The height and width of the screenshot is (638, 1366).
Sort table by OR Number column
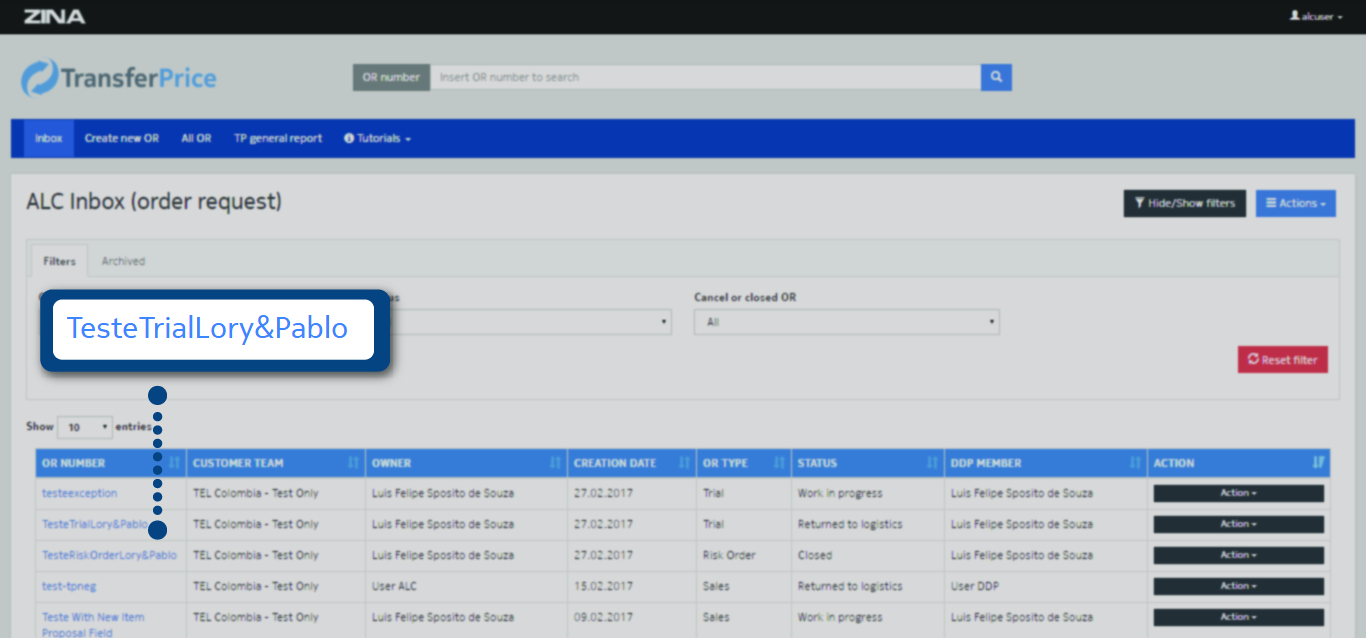pyautogui.click(x=176, y=463)
